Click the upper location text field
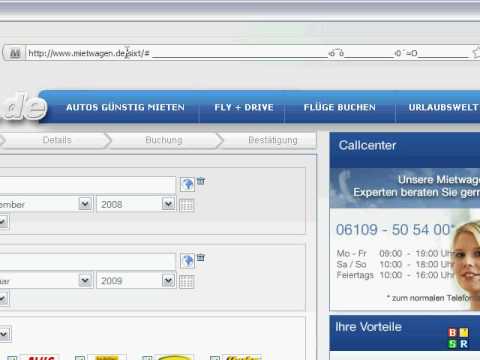The height and width of the screenshot is (360, 480). (87, 184)
